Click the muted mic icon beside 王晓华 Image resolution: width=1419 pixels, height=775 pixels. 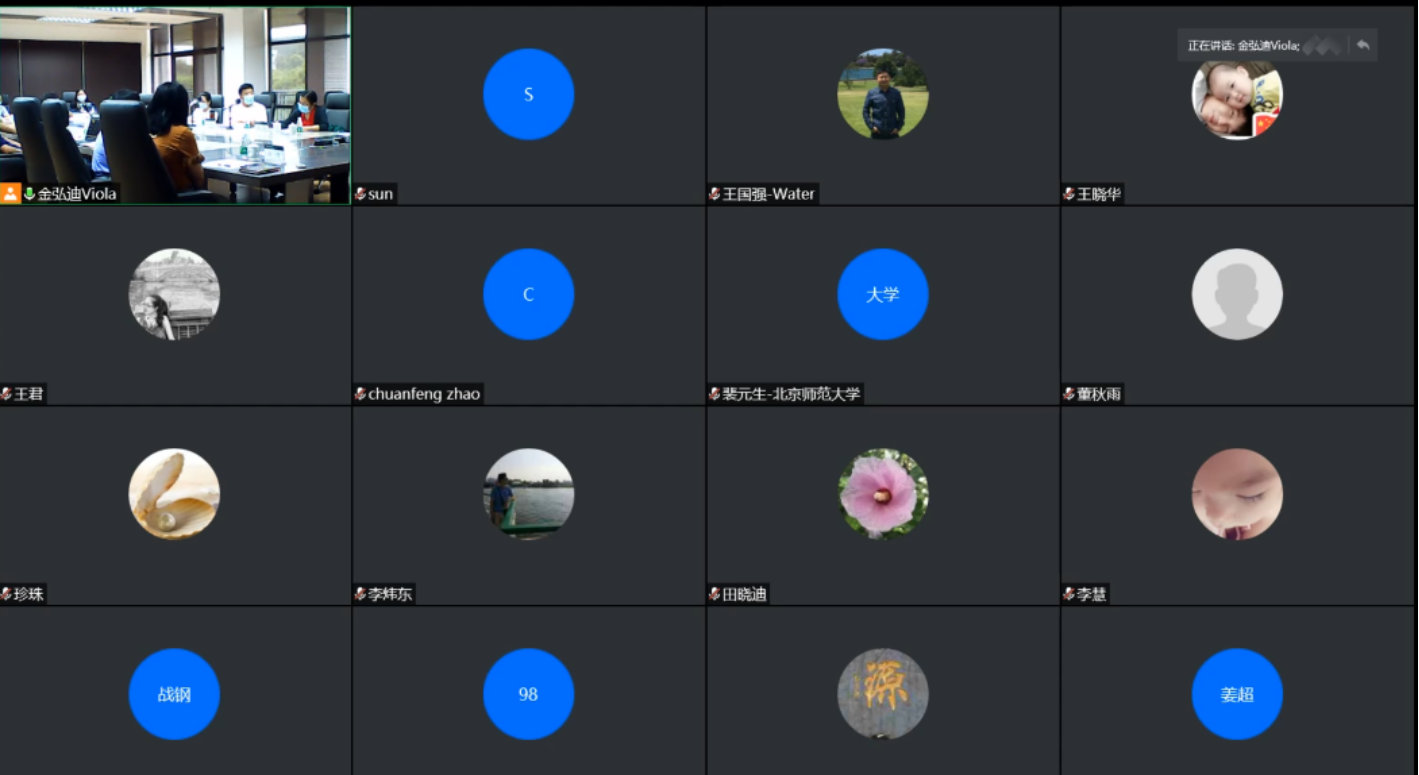(x=1069, y=194)
